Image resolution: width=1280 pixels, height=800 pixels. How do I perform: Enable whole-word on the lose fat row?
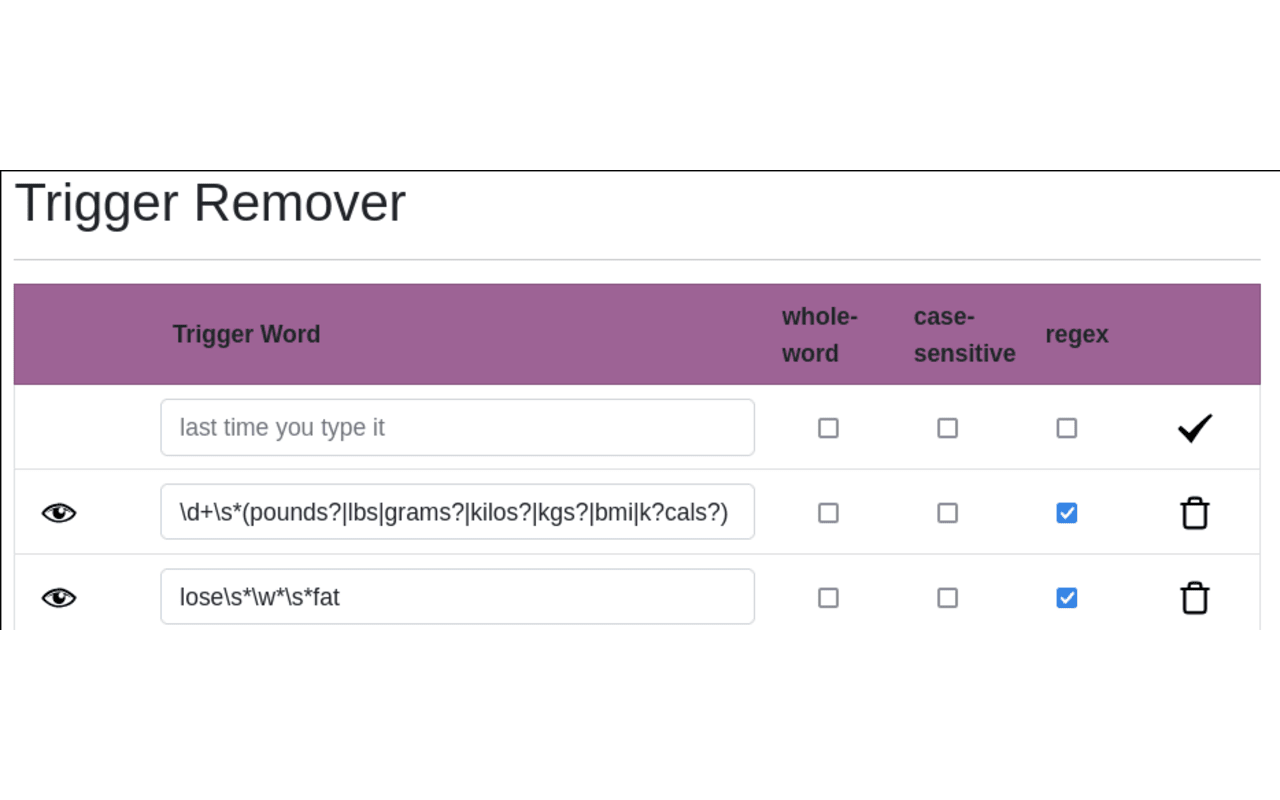[x=828, y=598]
